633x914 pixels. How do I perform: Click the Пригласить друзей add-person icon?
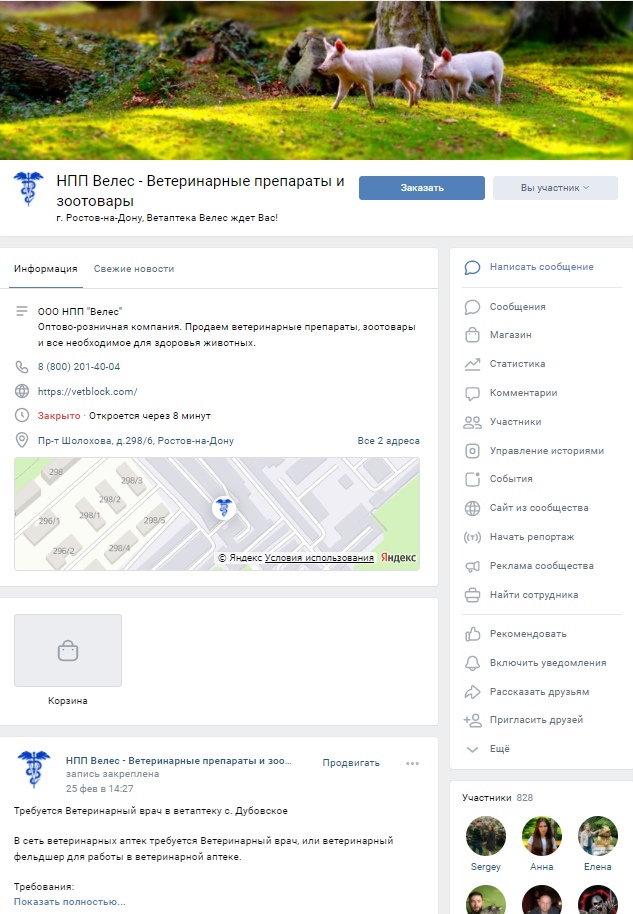point(472,720)
